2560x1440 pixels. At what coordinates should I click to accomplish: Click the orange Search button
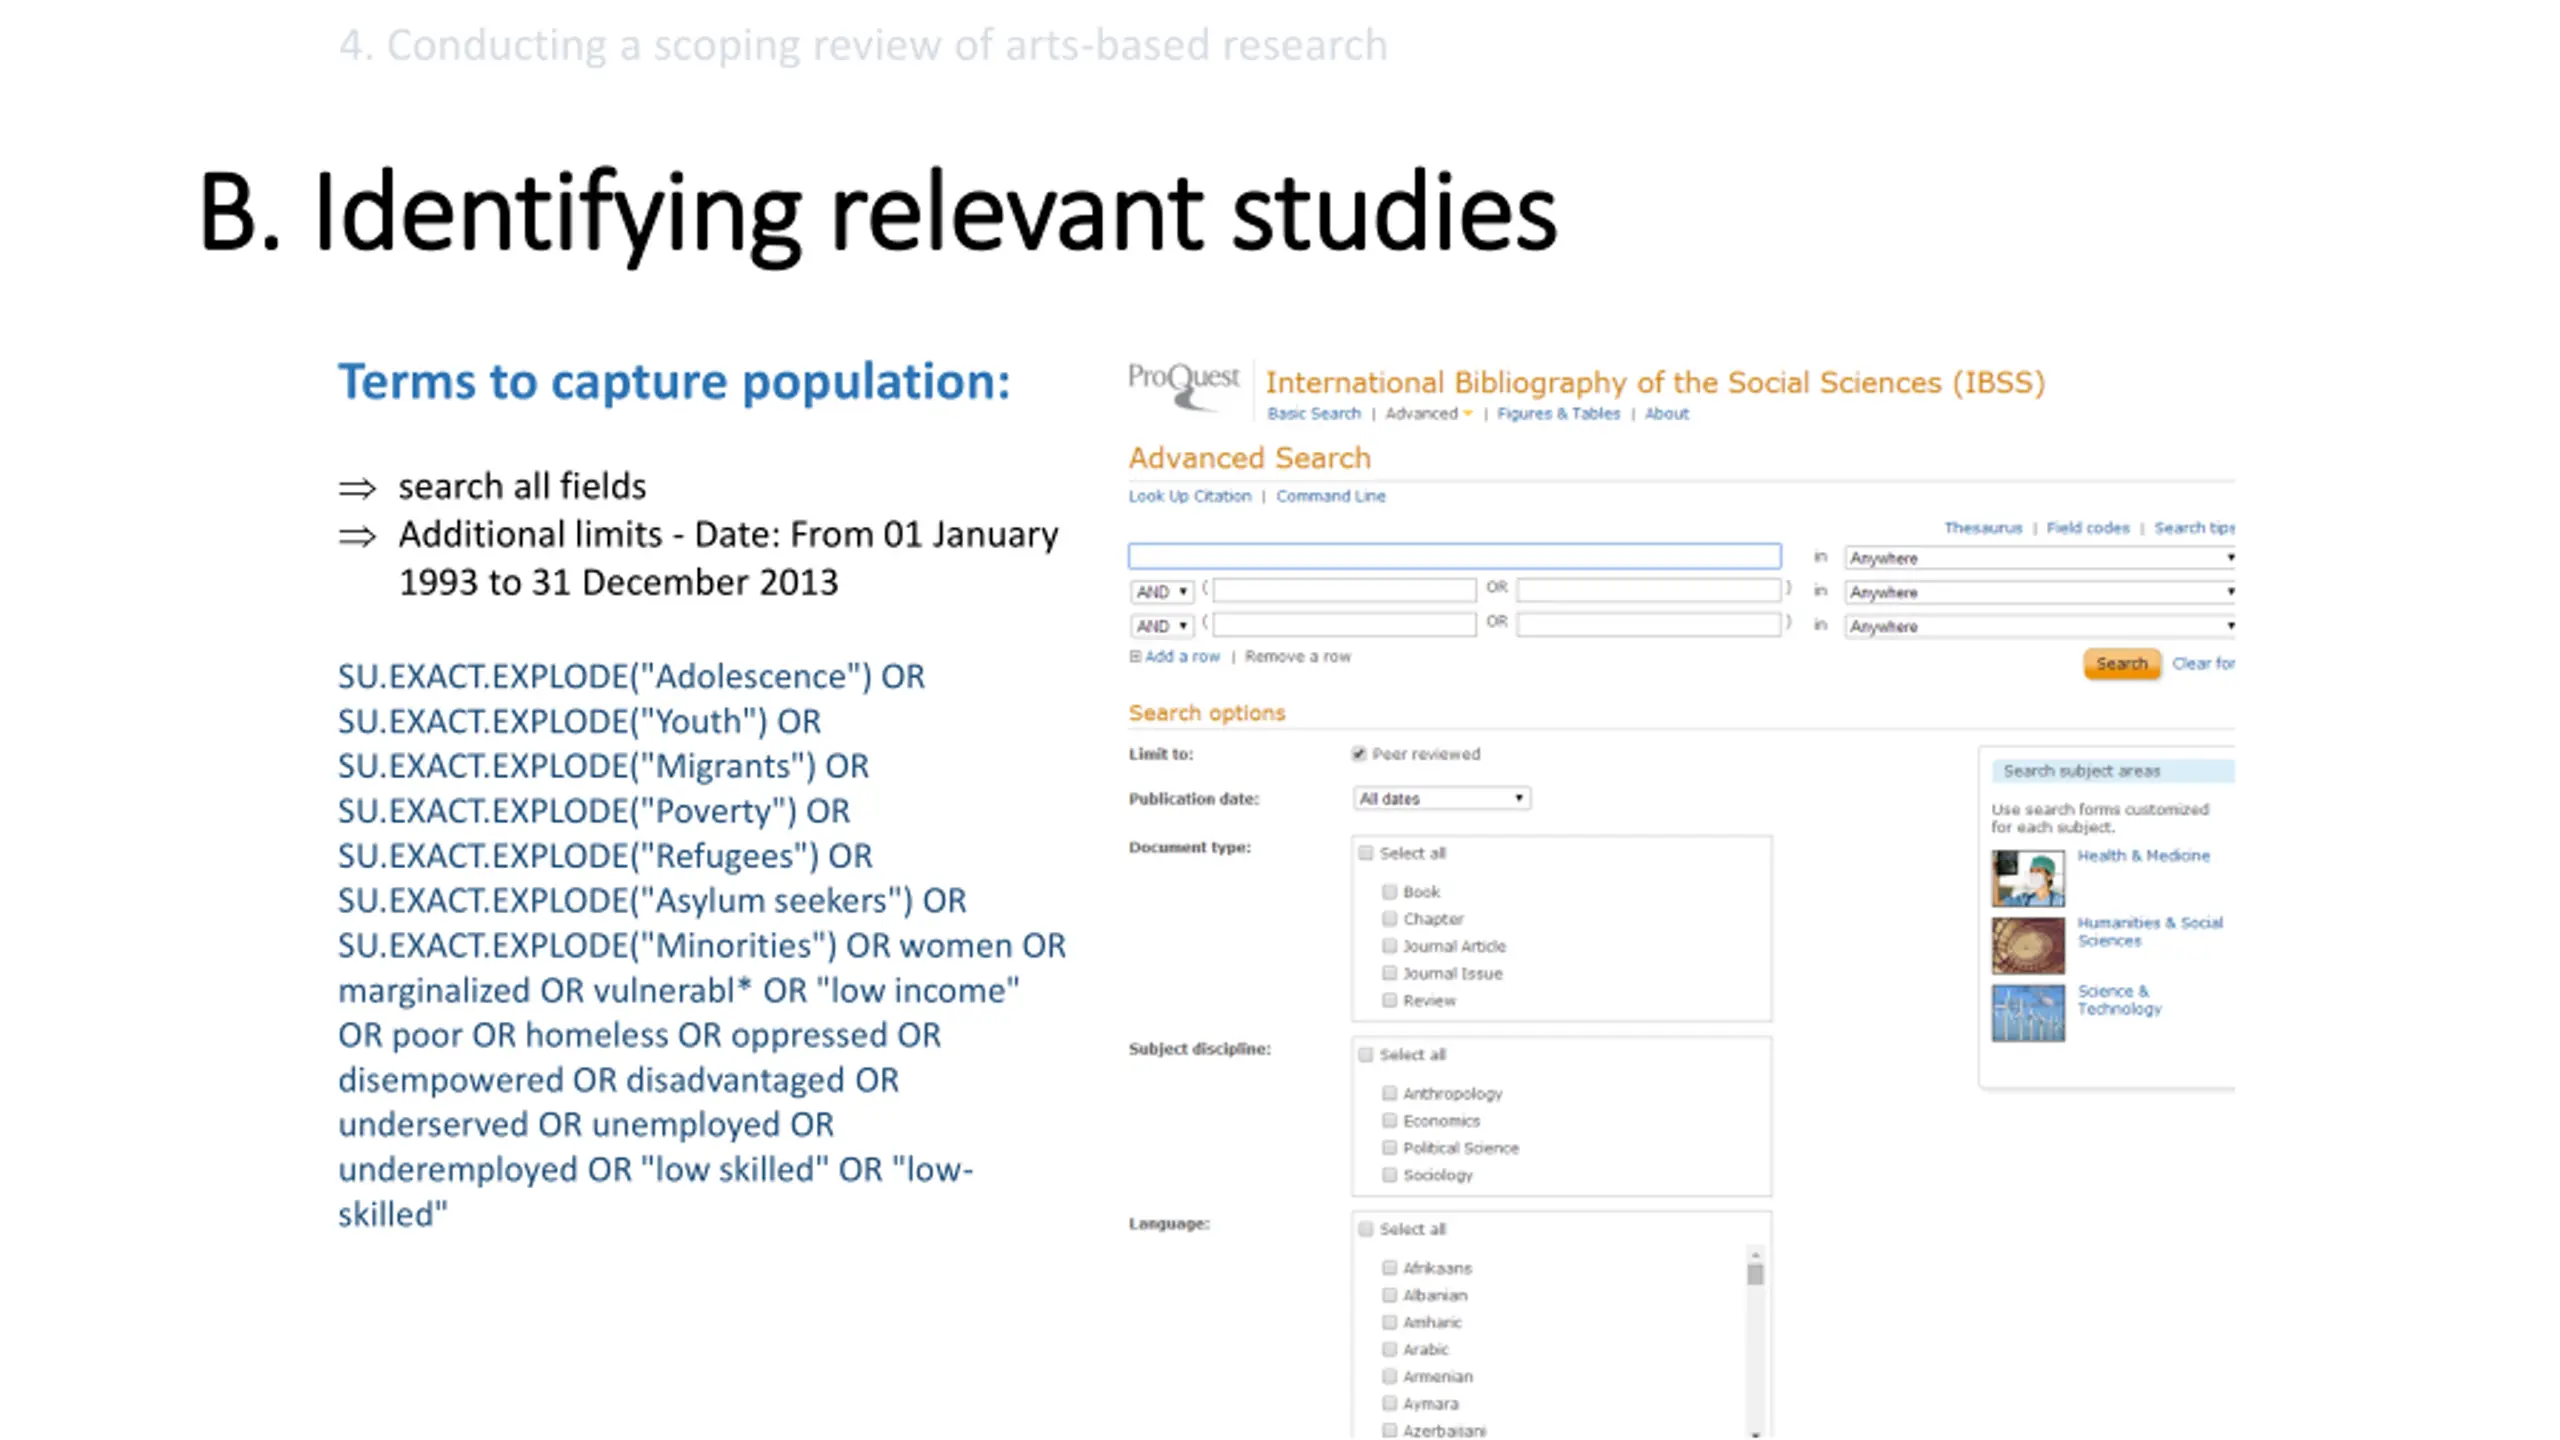click(x=2121, y=664)
